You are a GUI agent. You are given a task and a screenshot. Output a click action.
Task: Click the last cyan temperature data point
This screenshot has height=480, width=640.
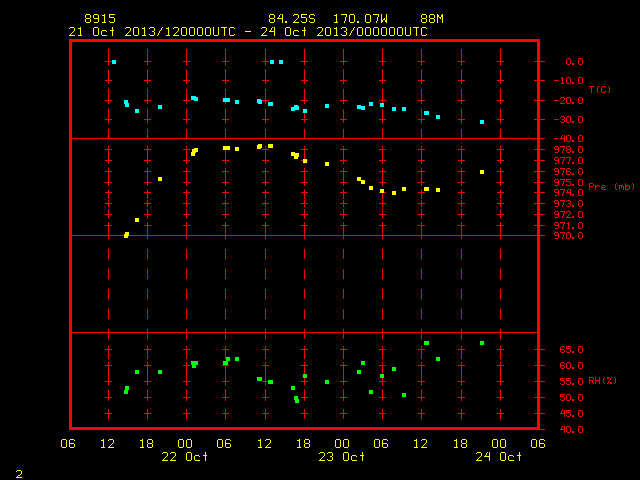[x=482, y=122]
